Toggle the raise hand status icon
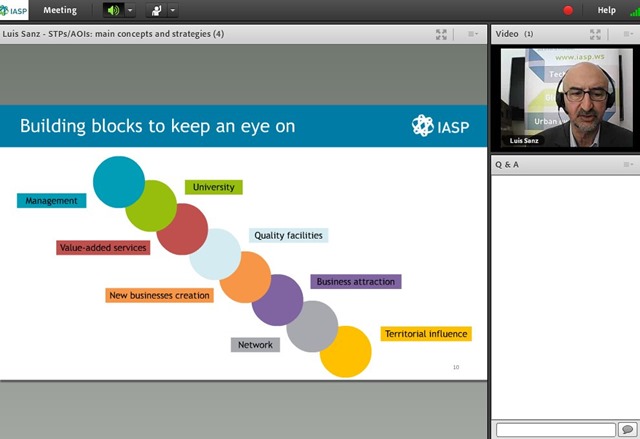 pyautogui.click(x=156, y=10)
